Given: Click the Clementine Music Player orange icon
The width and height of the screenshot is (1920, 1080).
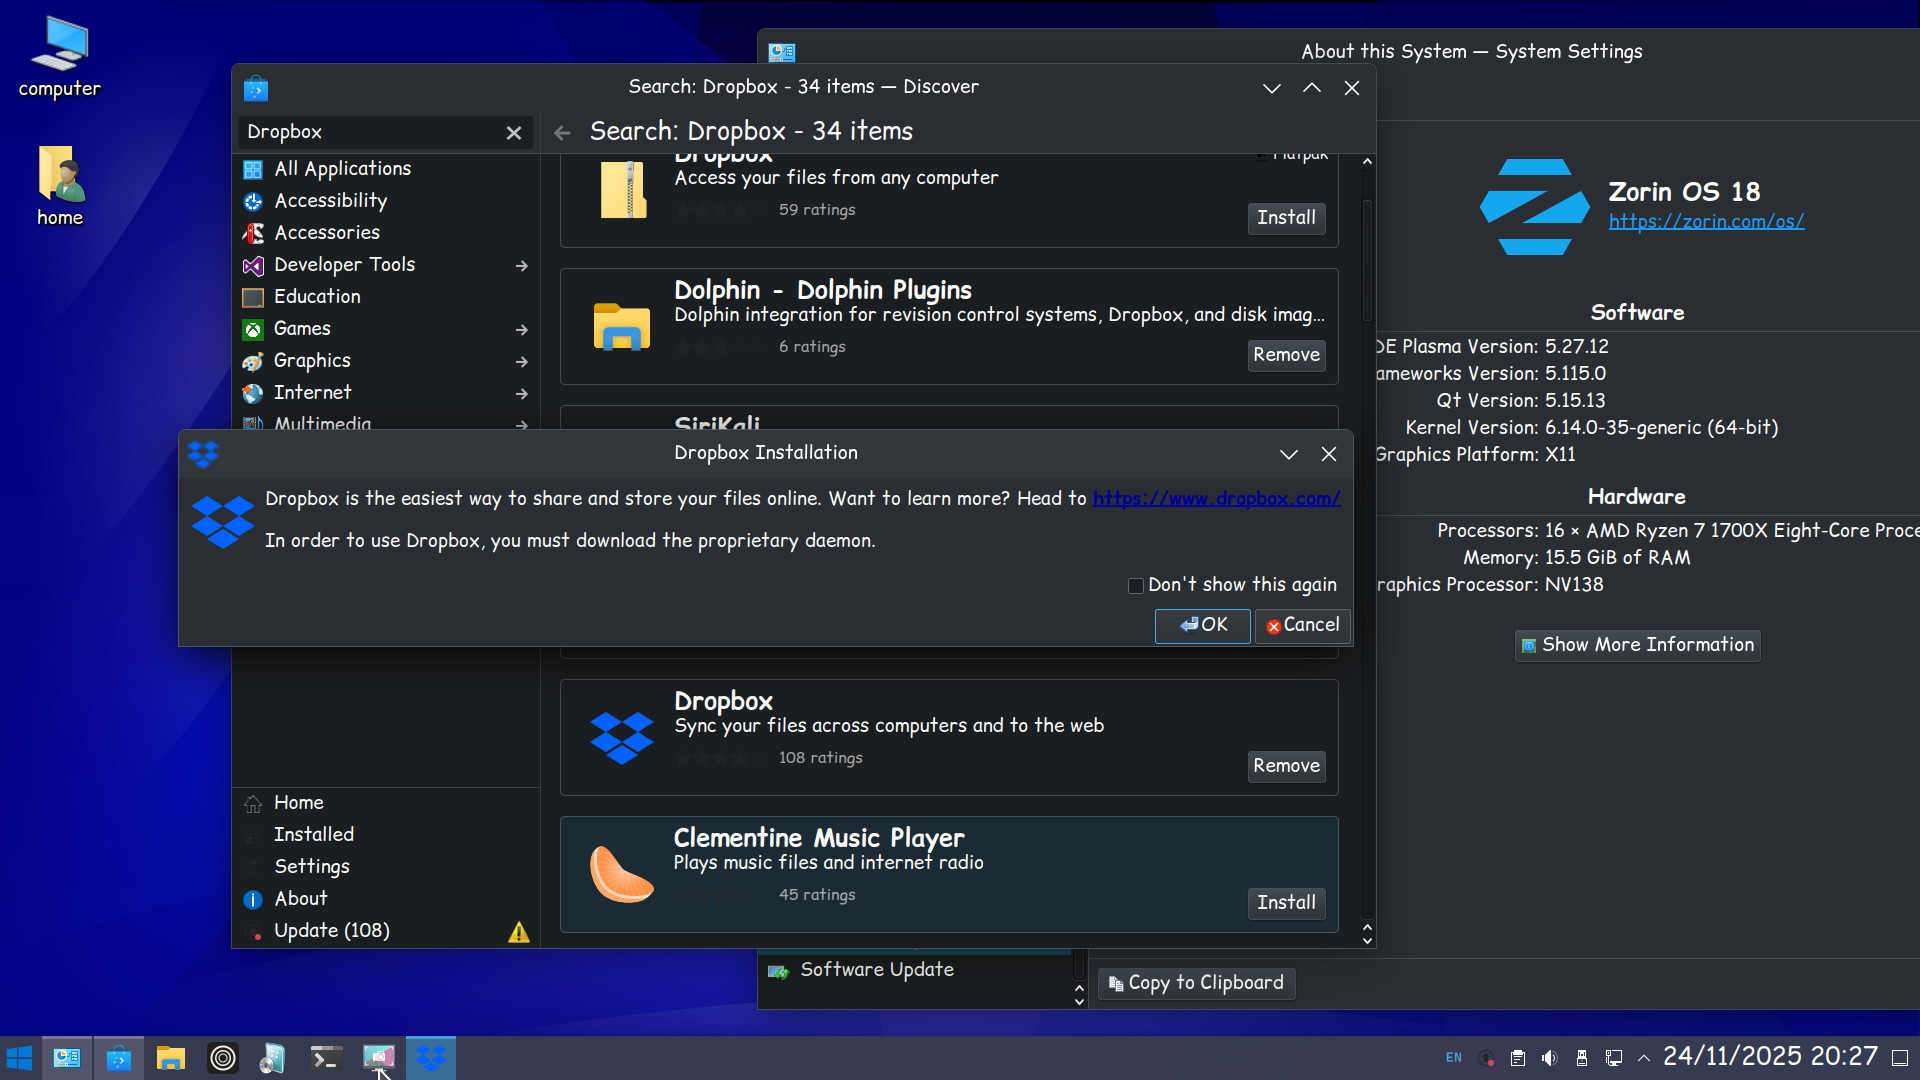Looking at the screenshot, I should tap(621, 874).
